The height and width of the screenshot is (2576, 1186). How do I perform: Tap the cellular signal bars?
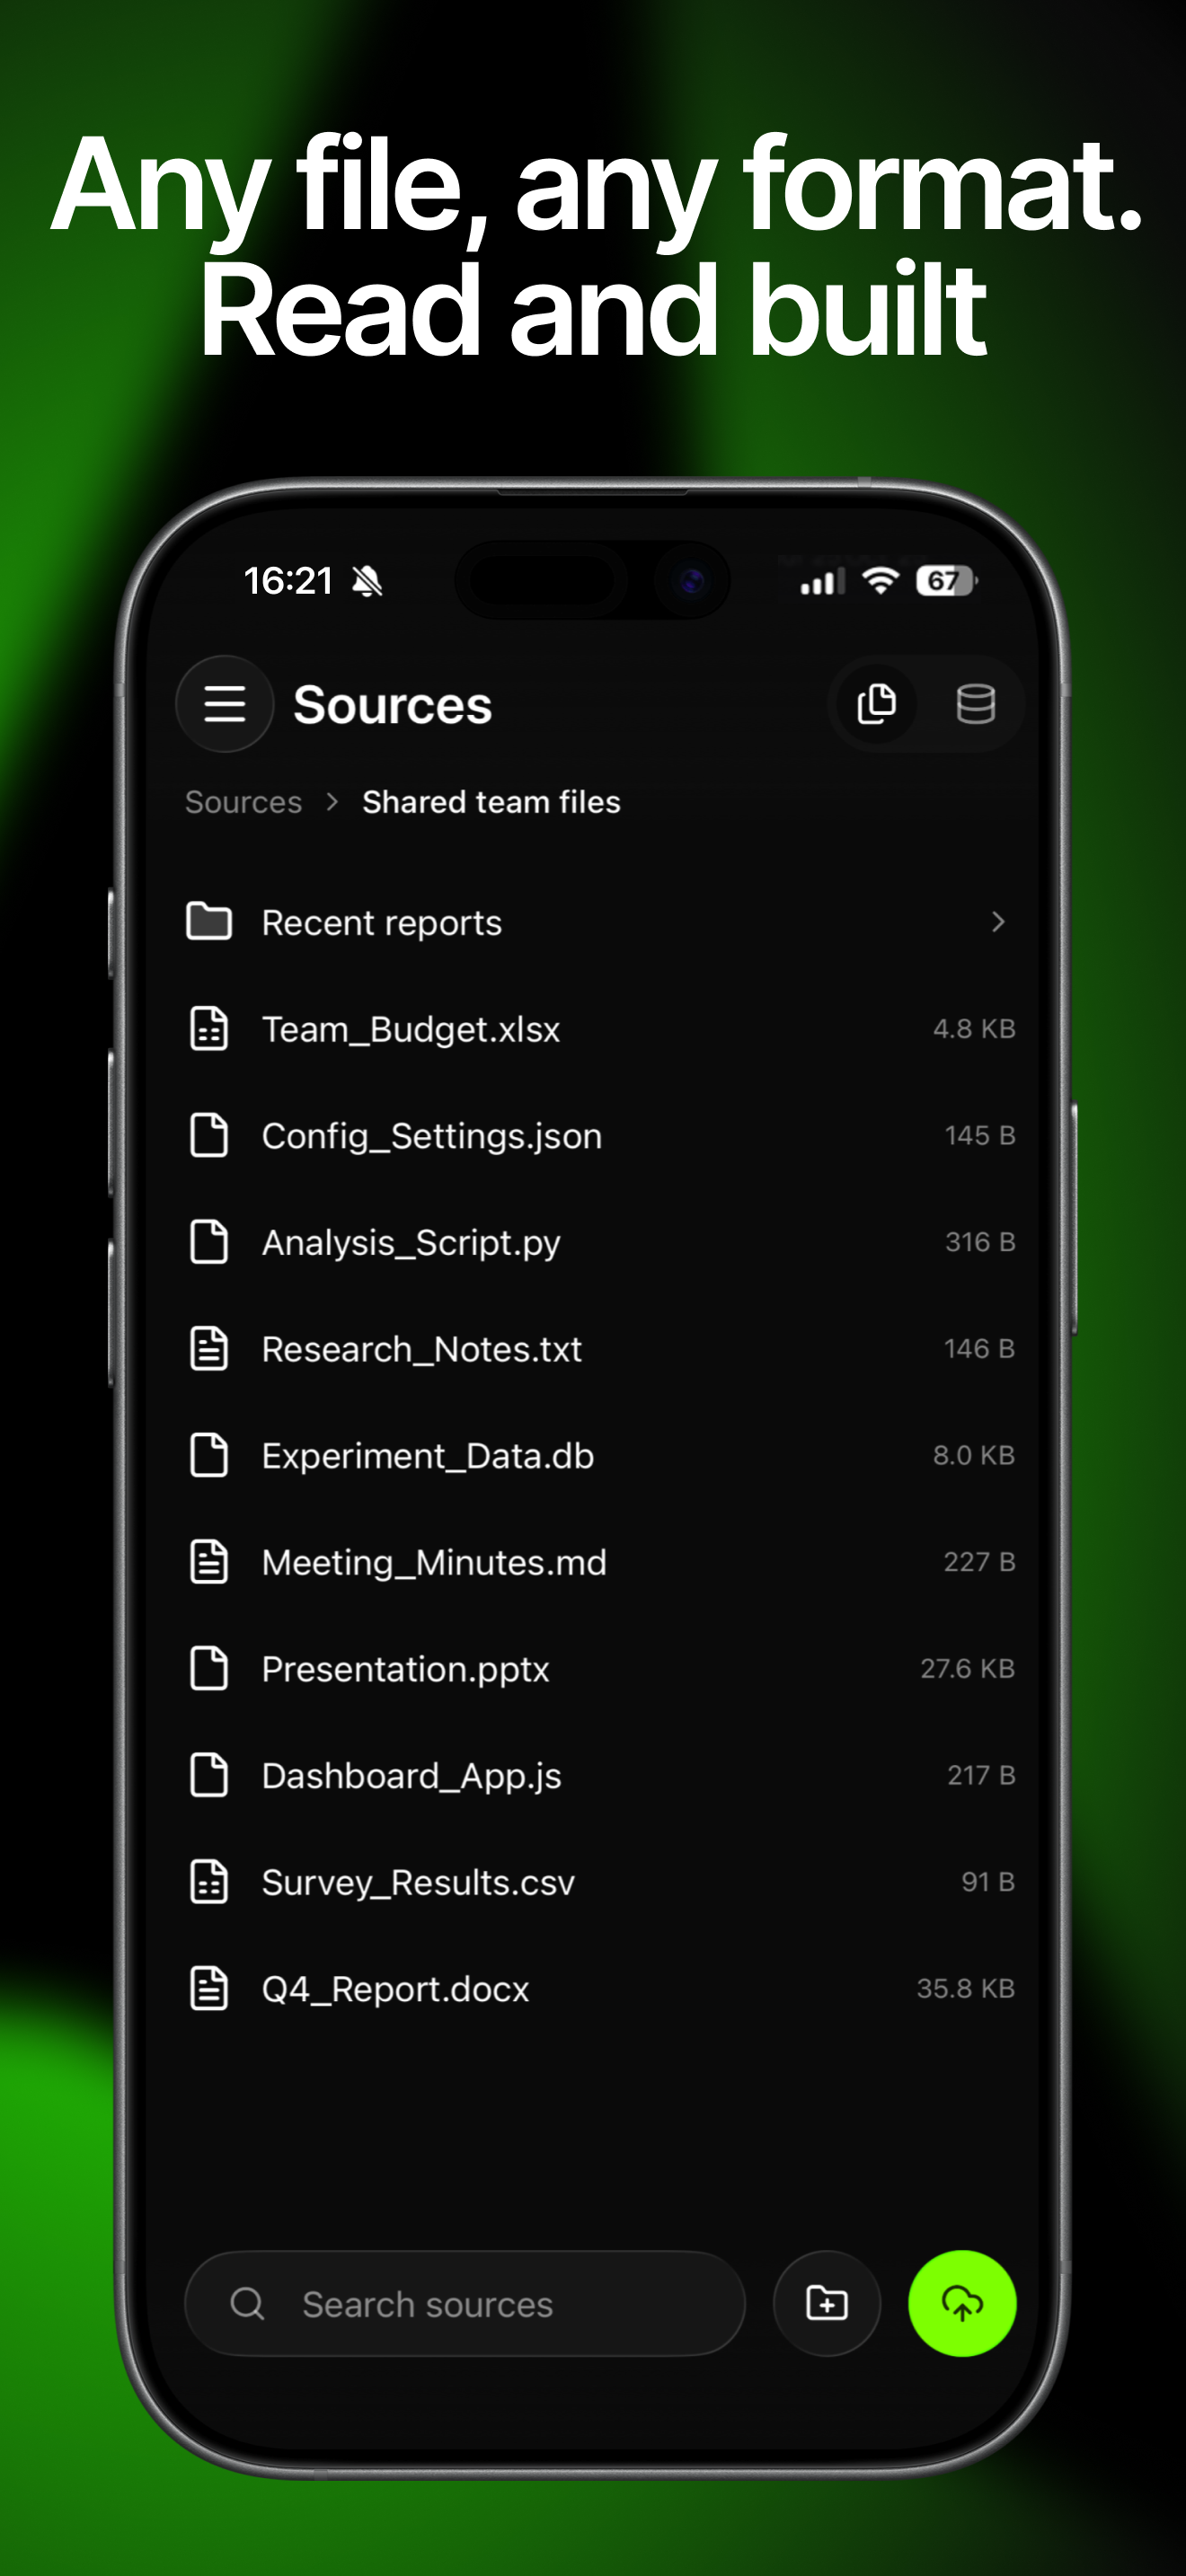tap(822, 581)
